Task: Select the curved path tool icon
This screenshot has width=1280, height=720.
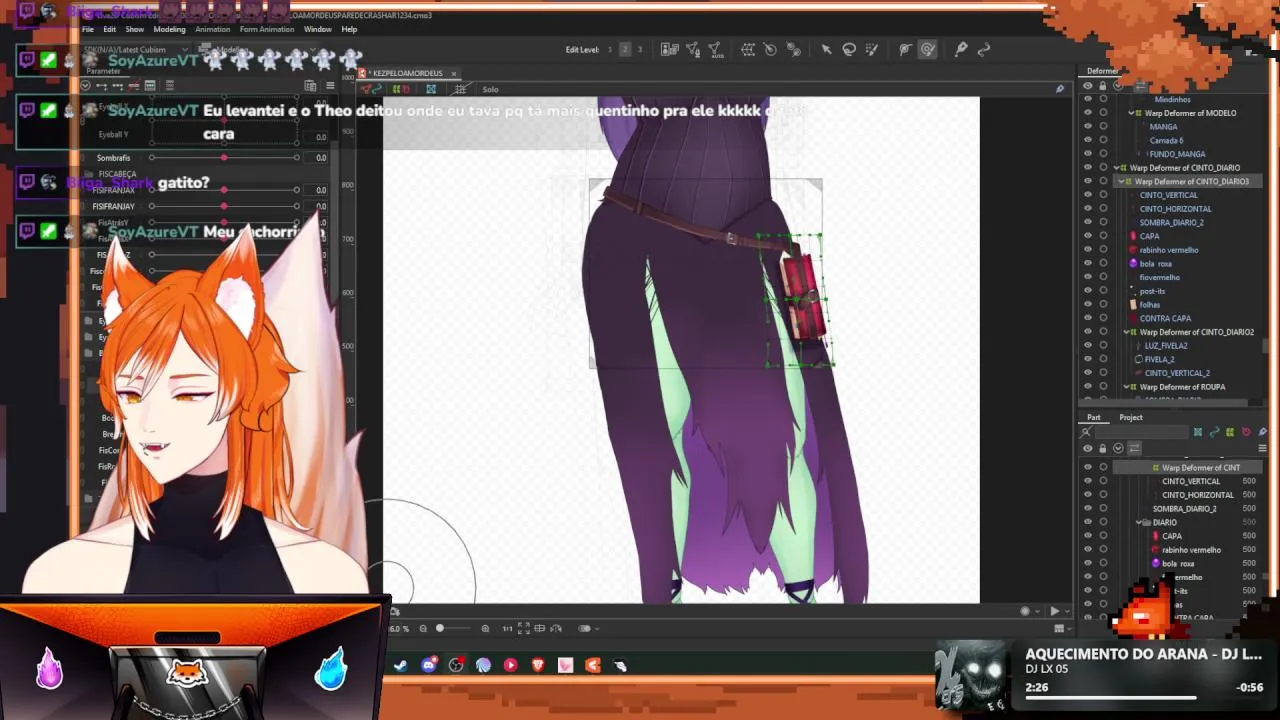Action: pyautogui.click(x=984, y=49)
